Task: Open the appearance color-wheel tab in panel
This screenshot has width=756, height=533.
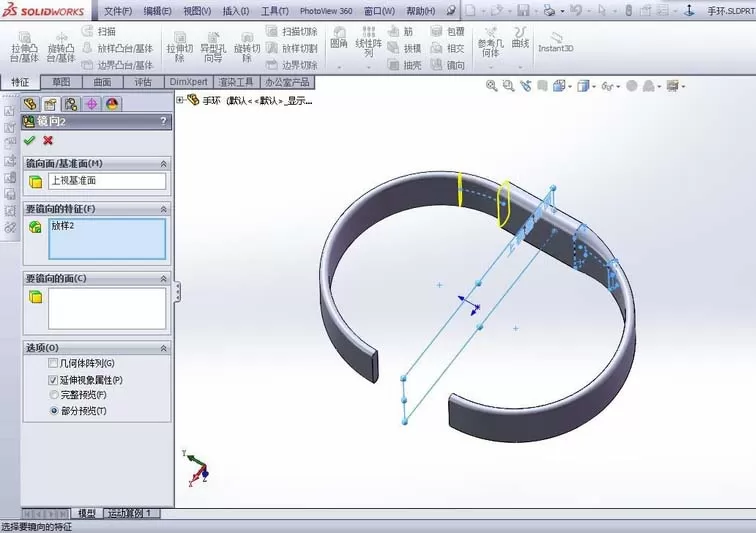Action: 112,104
